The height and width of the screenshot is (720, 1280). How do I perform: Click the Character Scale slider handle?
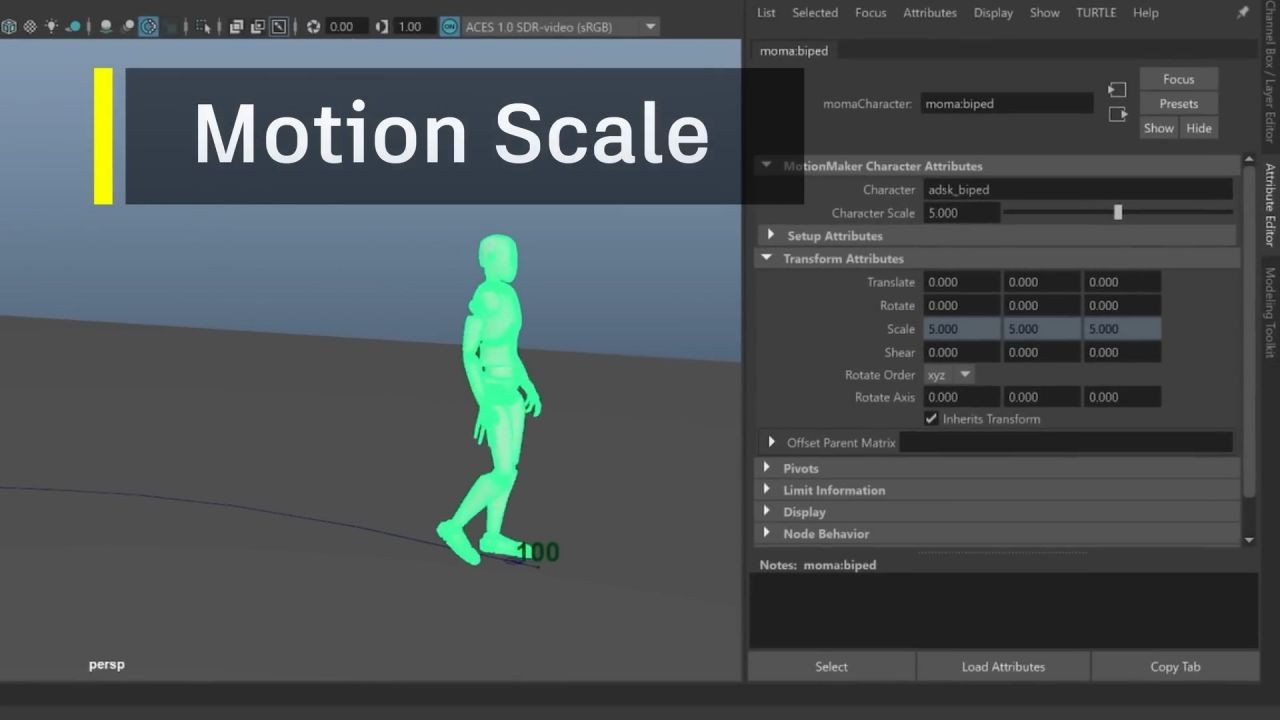[x=1118, y=212]
